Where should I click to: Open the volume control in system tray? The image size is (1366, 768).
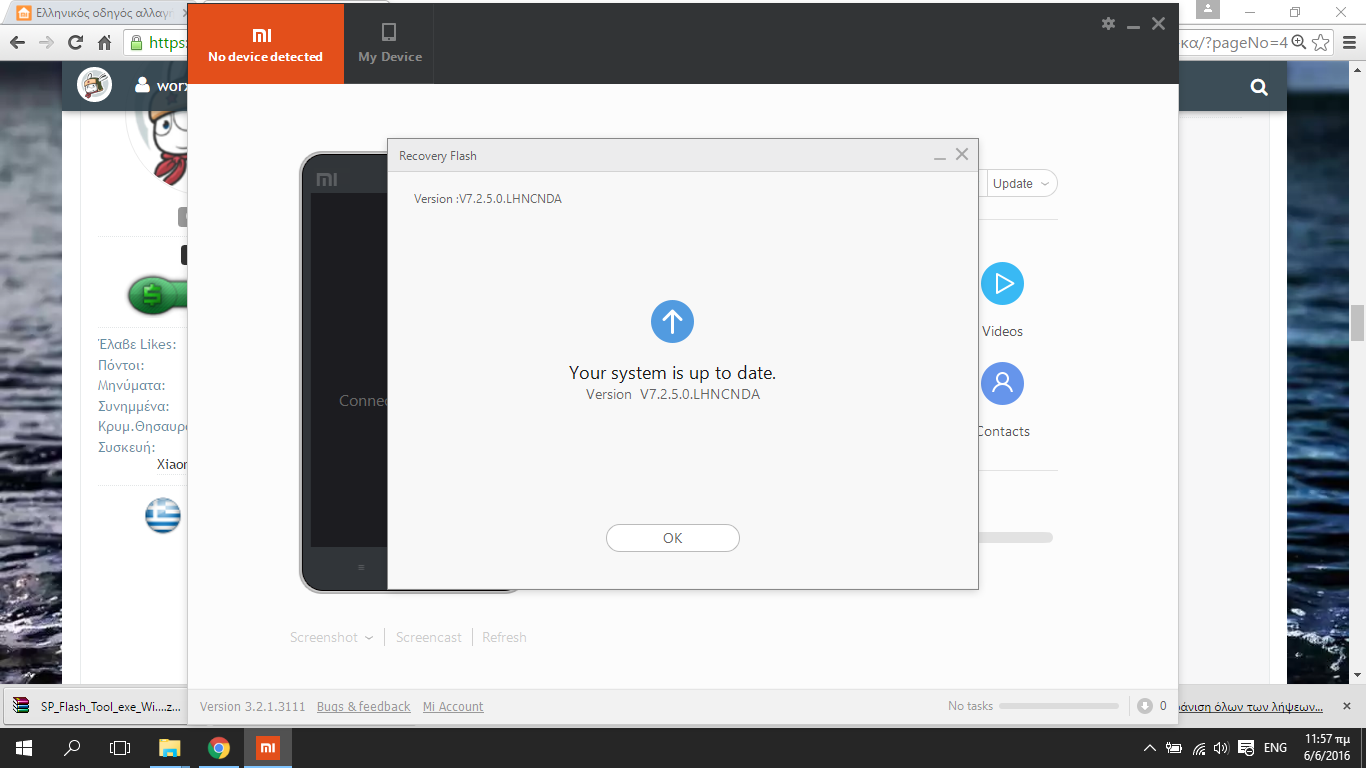(x=1220, y=748)
